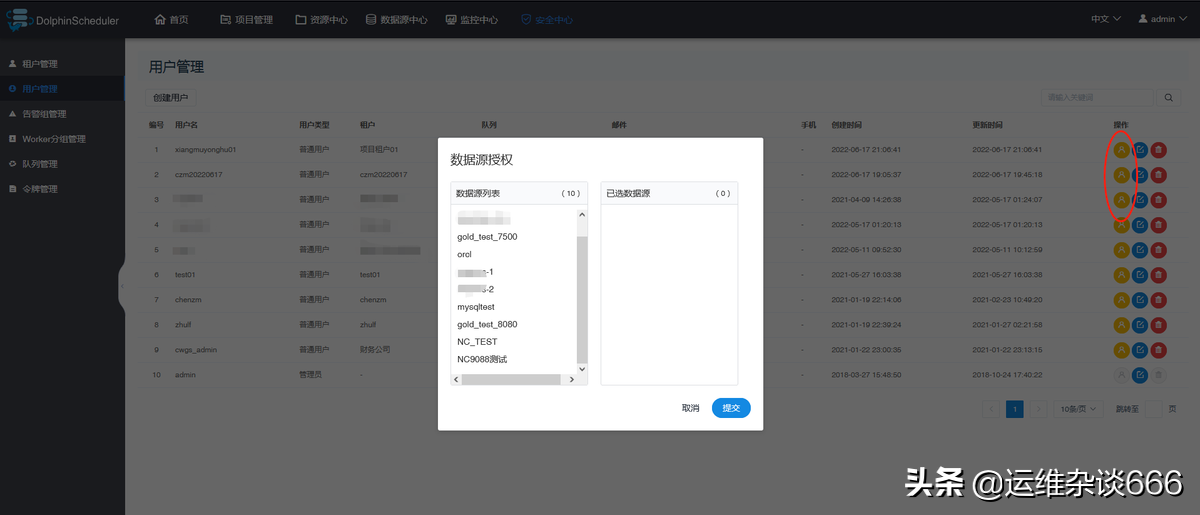Expand the 10条/页 page size selector
This screenshot has height=515, width=1200.
pos(1079,409)
